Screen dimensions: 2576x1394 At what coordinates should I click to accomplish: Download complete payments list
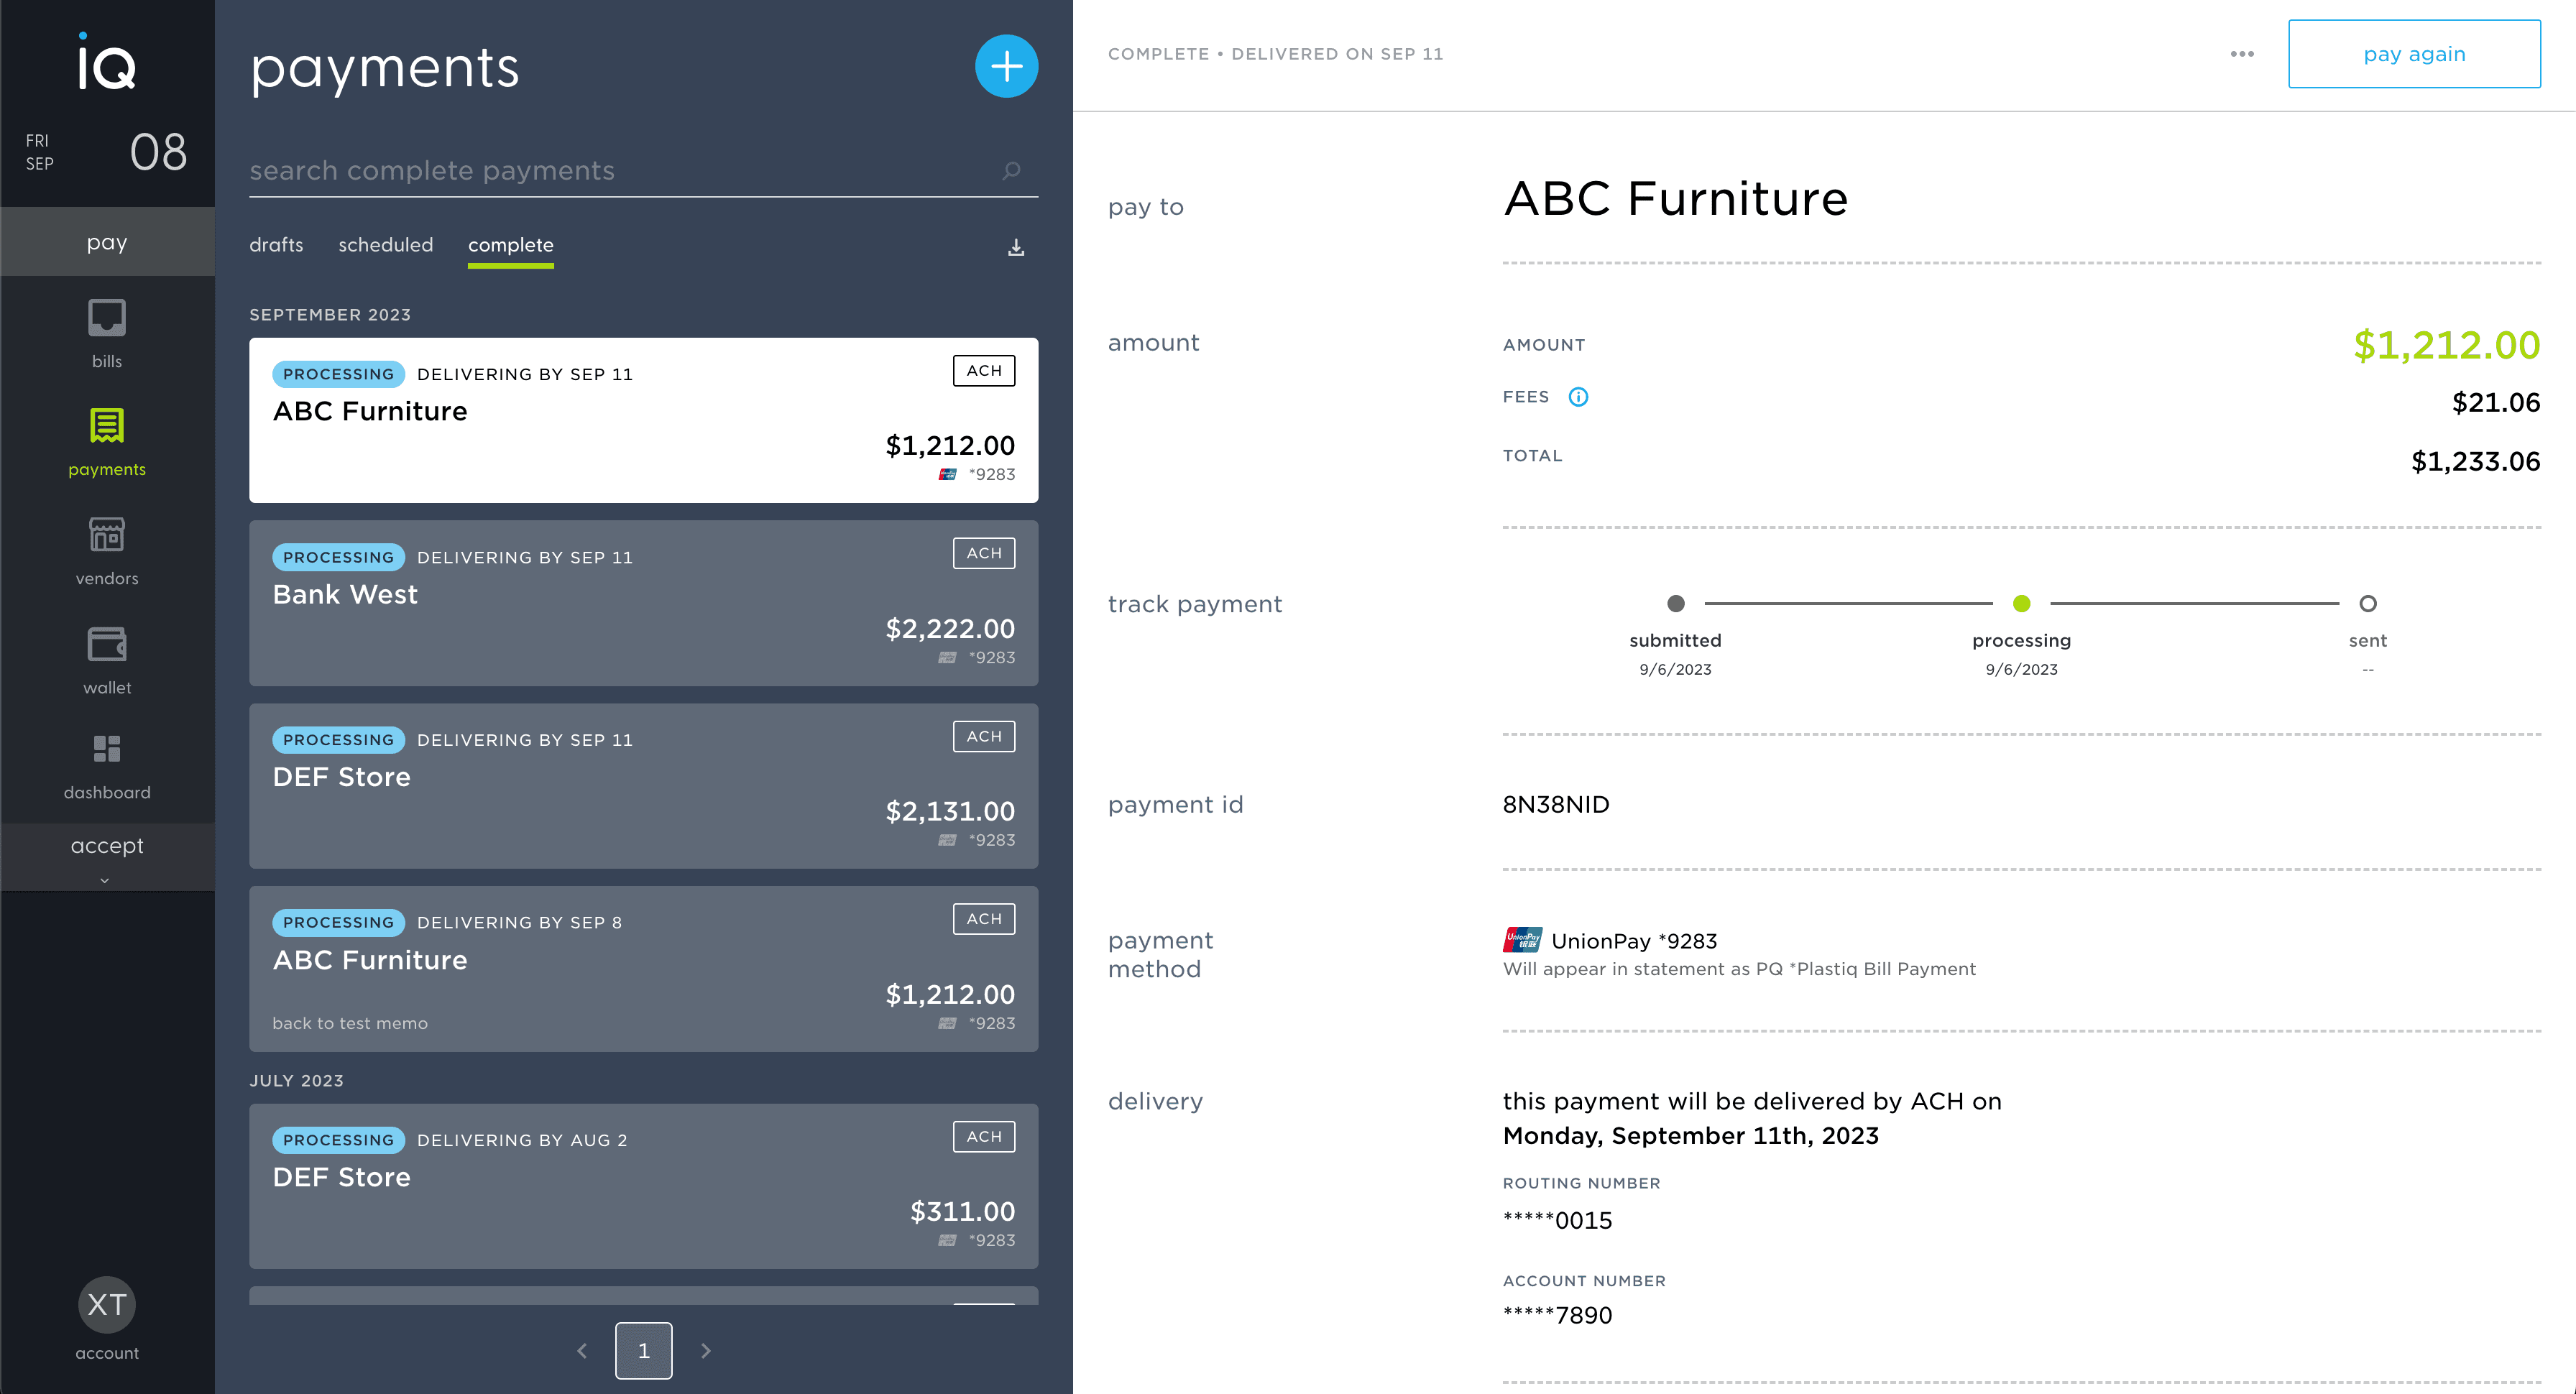click(1016, 247)
